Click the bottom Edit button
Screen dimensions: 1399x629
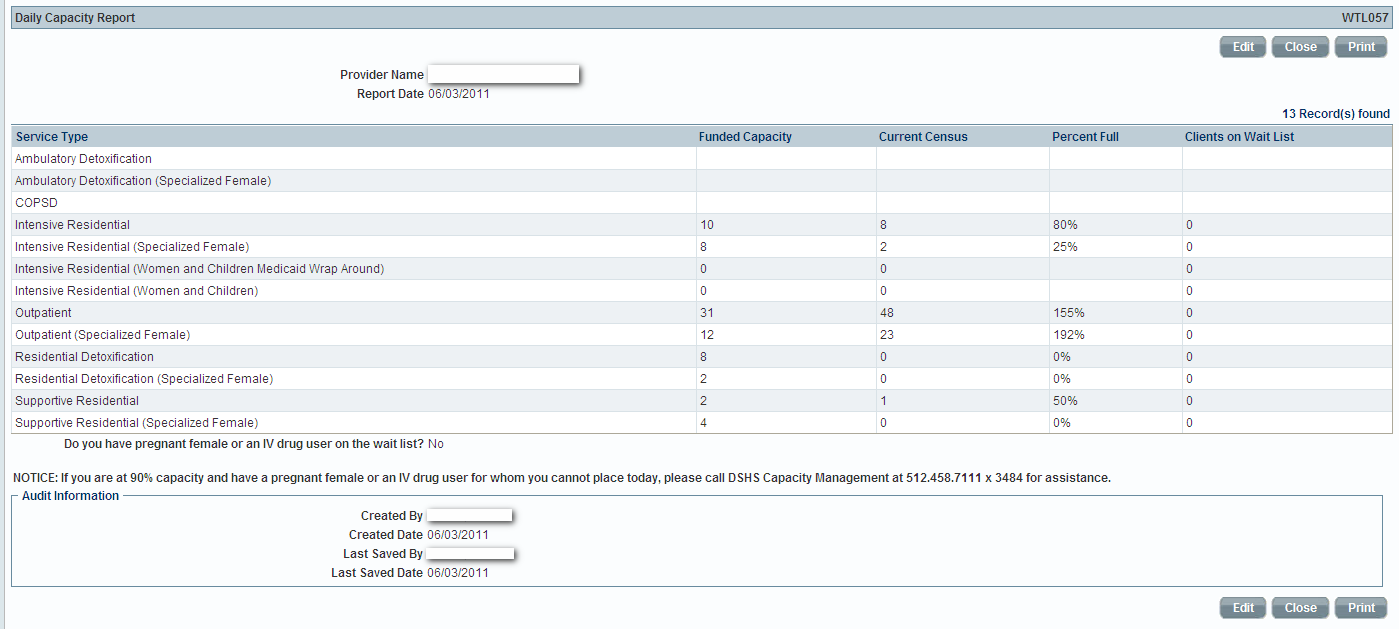(1243, 608)
